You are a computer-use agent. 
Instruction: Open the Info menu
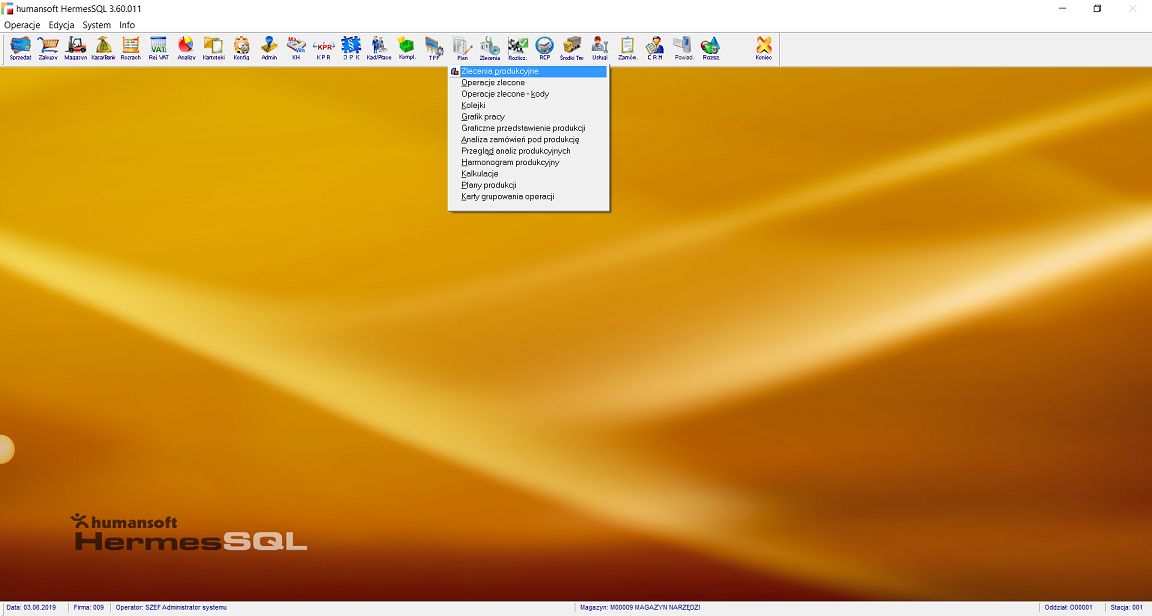pyautogui.click(x=127, y=25)
